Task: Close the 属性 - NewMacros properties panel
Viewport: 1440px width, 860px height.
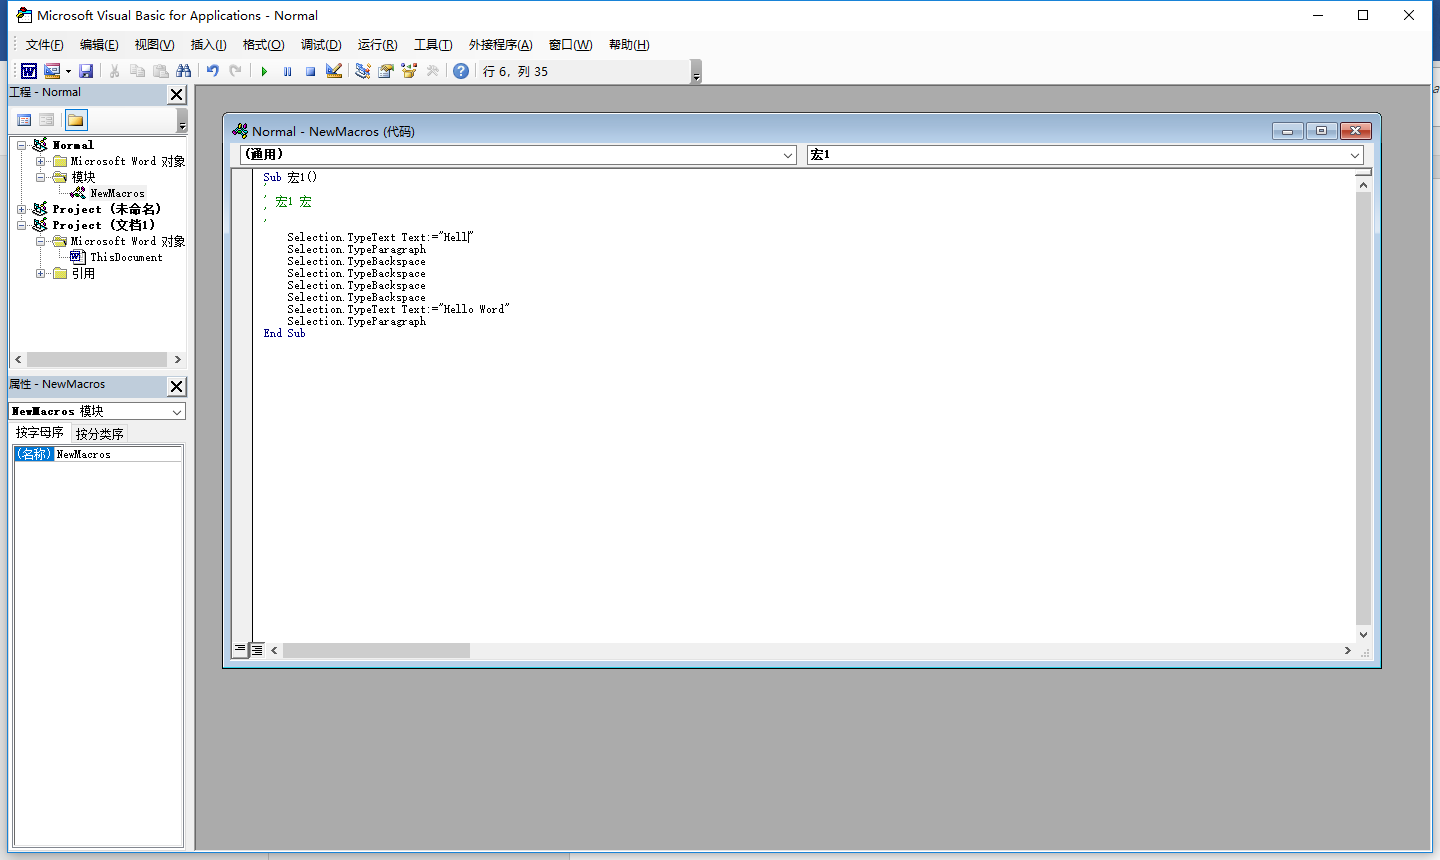Action: (177, 387)
